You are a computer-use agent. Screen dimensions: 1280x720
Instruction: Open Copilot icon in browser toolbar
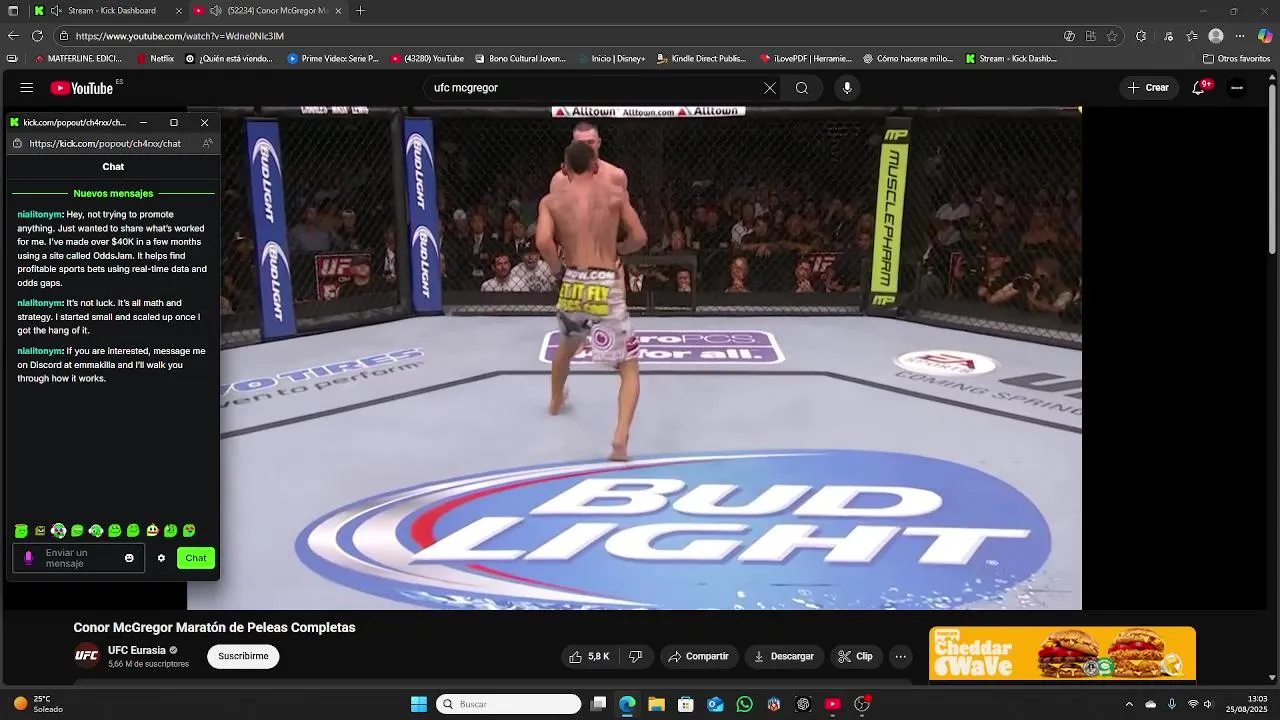point(1265,36)
